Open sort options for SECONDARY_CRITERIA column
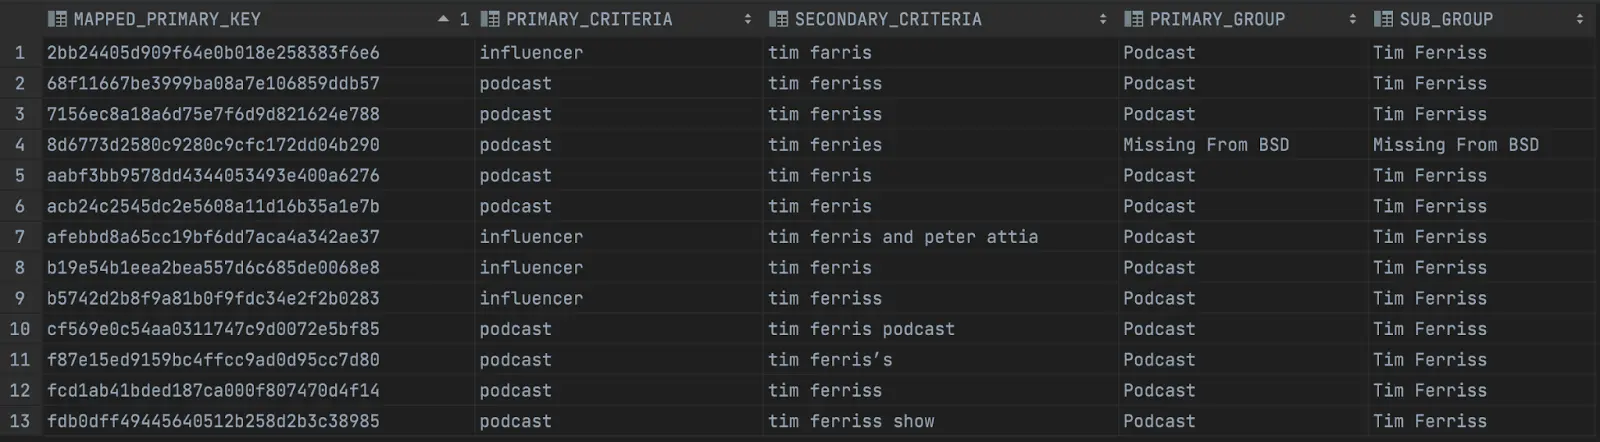 click(x=1103, y=19)
